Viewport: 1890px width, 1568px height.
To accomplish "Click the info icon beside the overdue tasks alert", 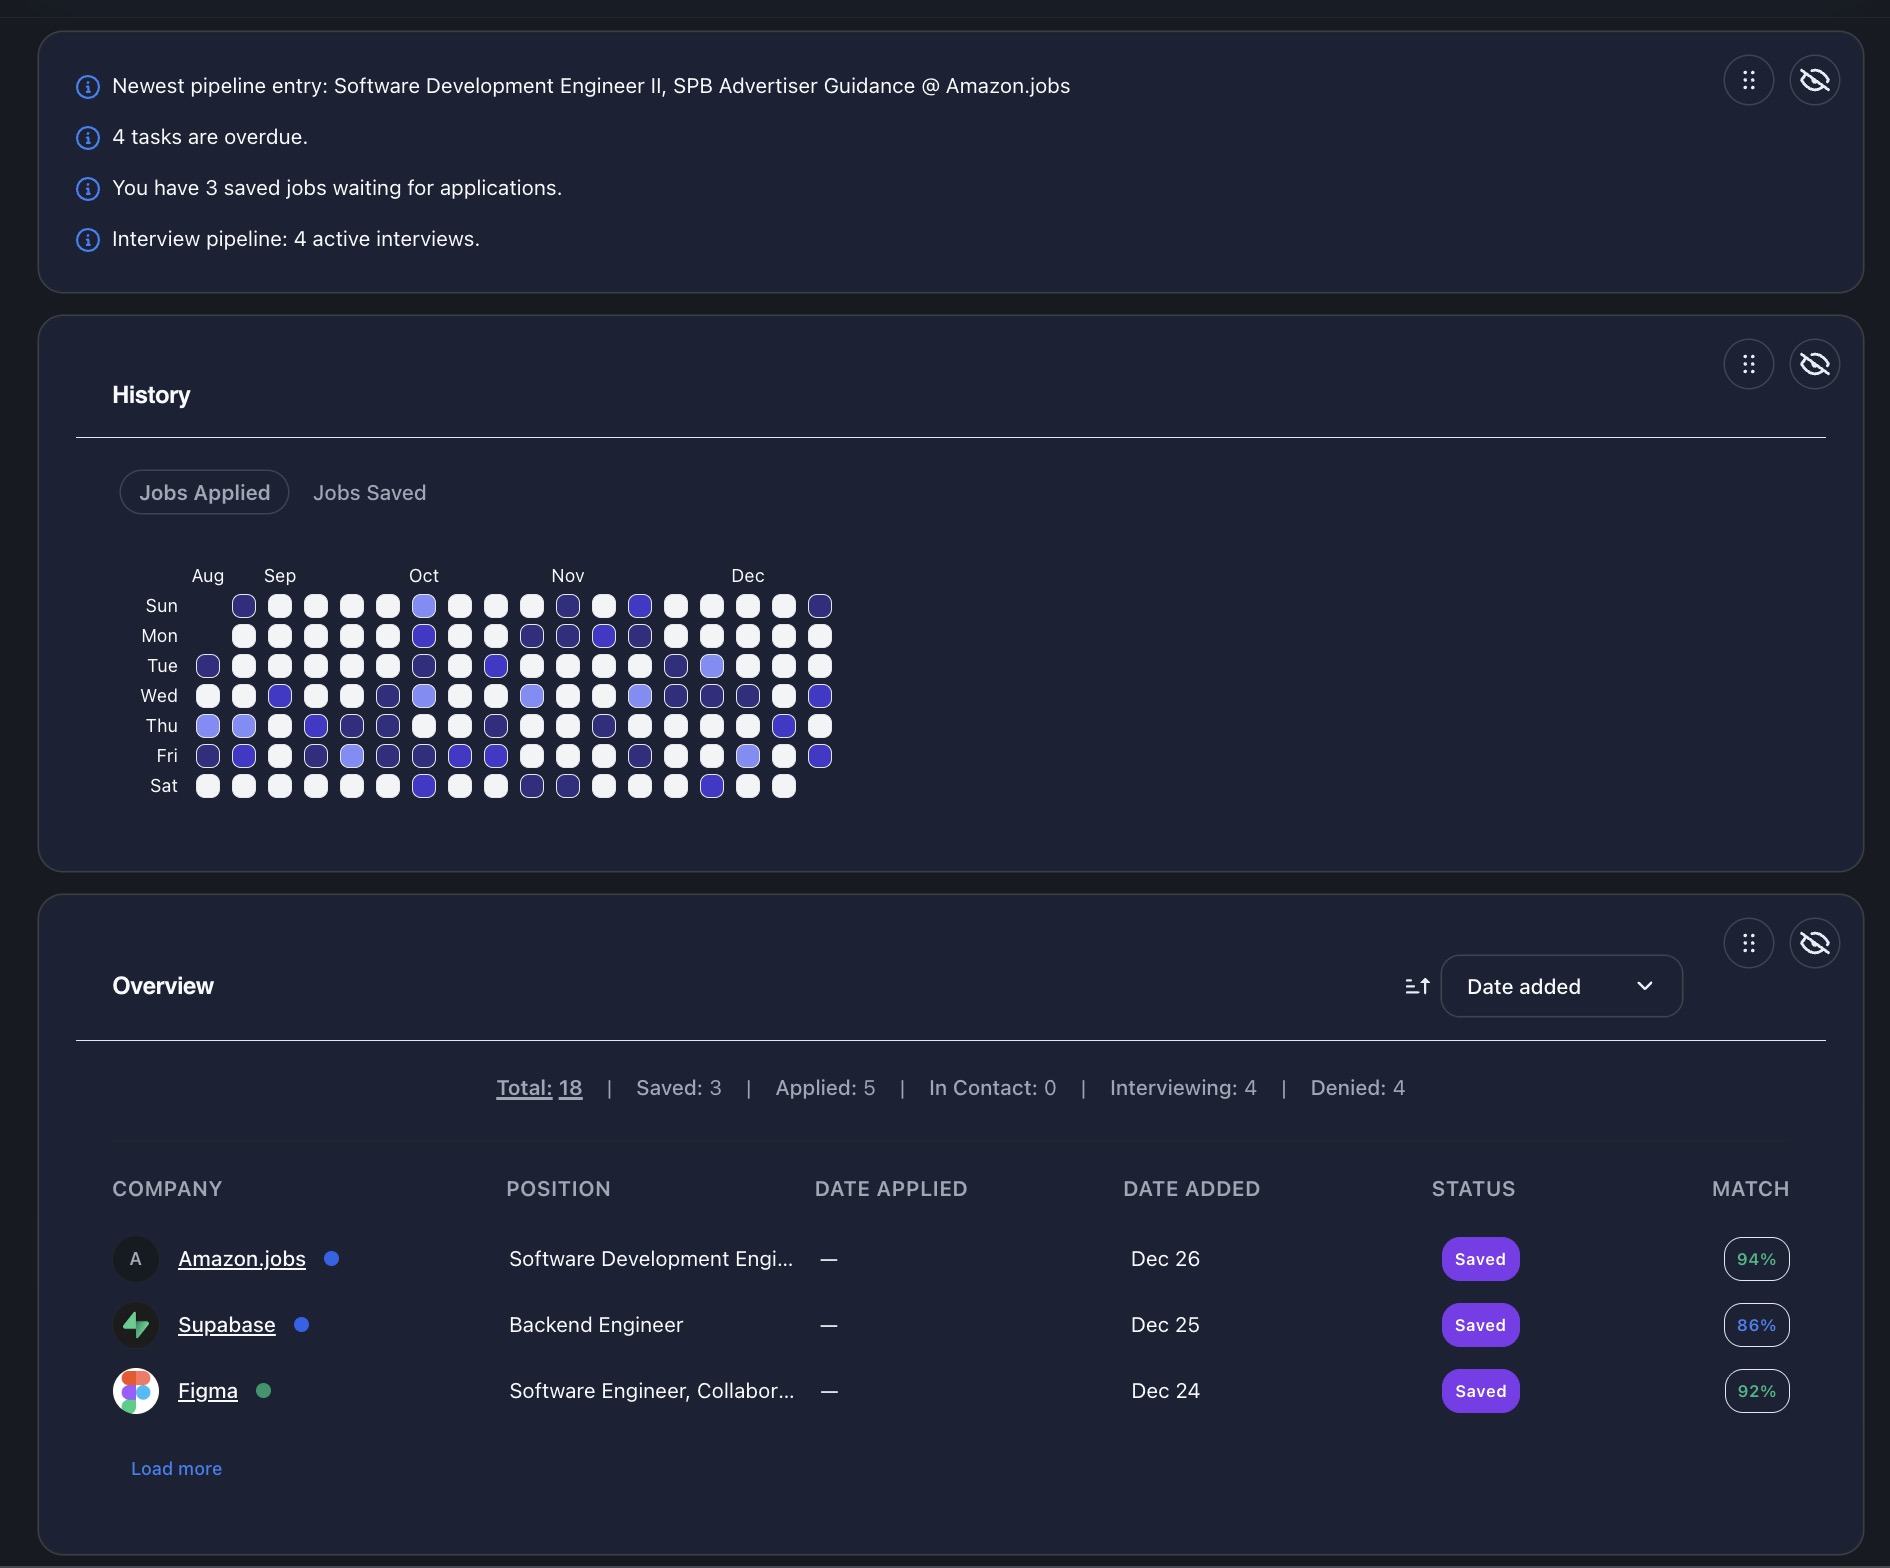I will (x=87, y=138).
